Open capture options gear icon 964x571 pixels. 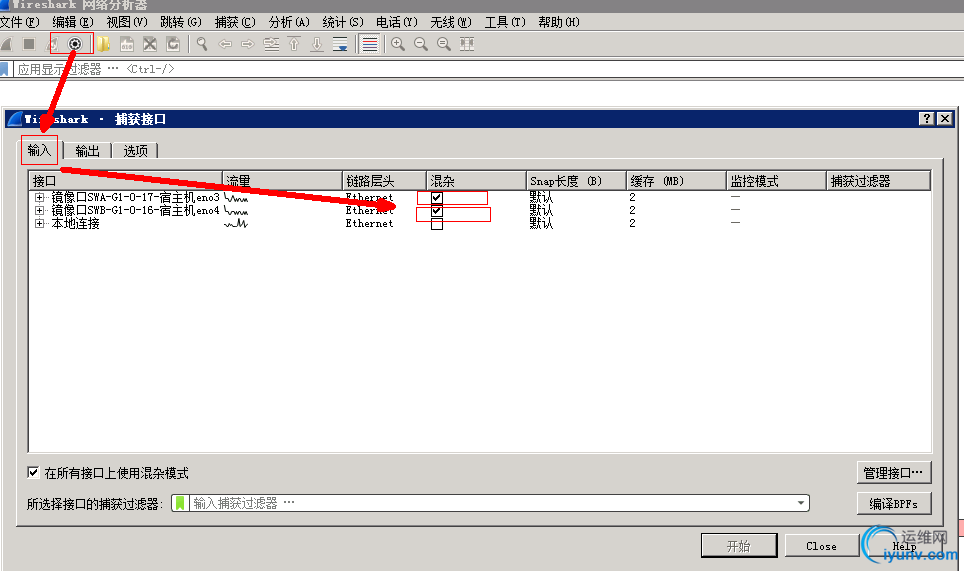coord(75,44)
